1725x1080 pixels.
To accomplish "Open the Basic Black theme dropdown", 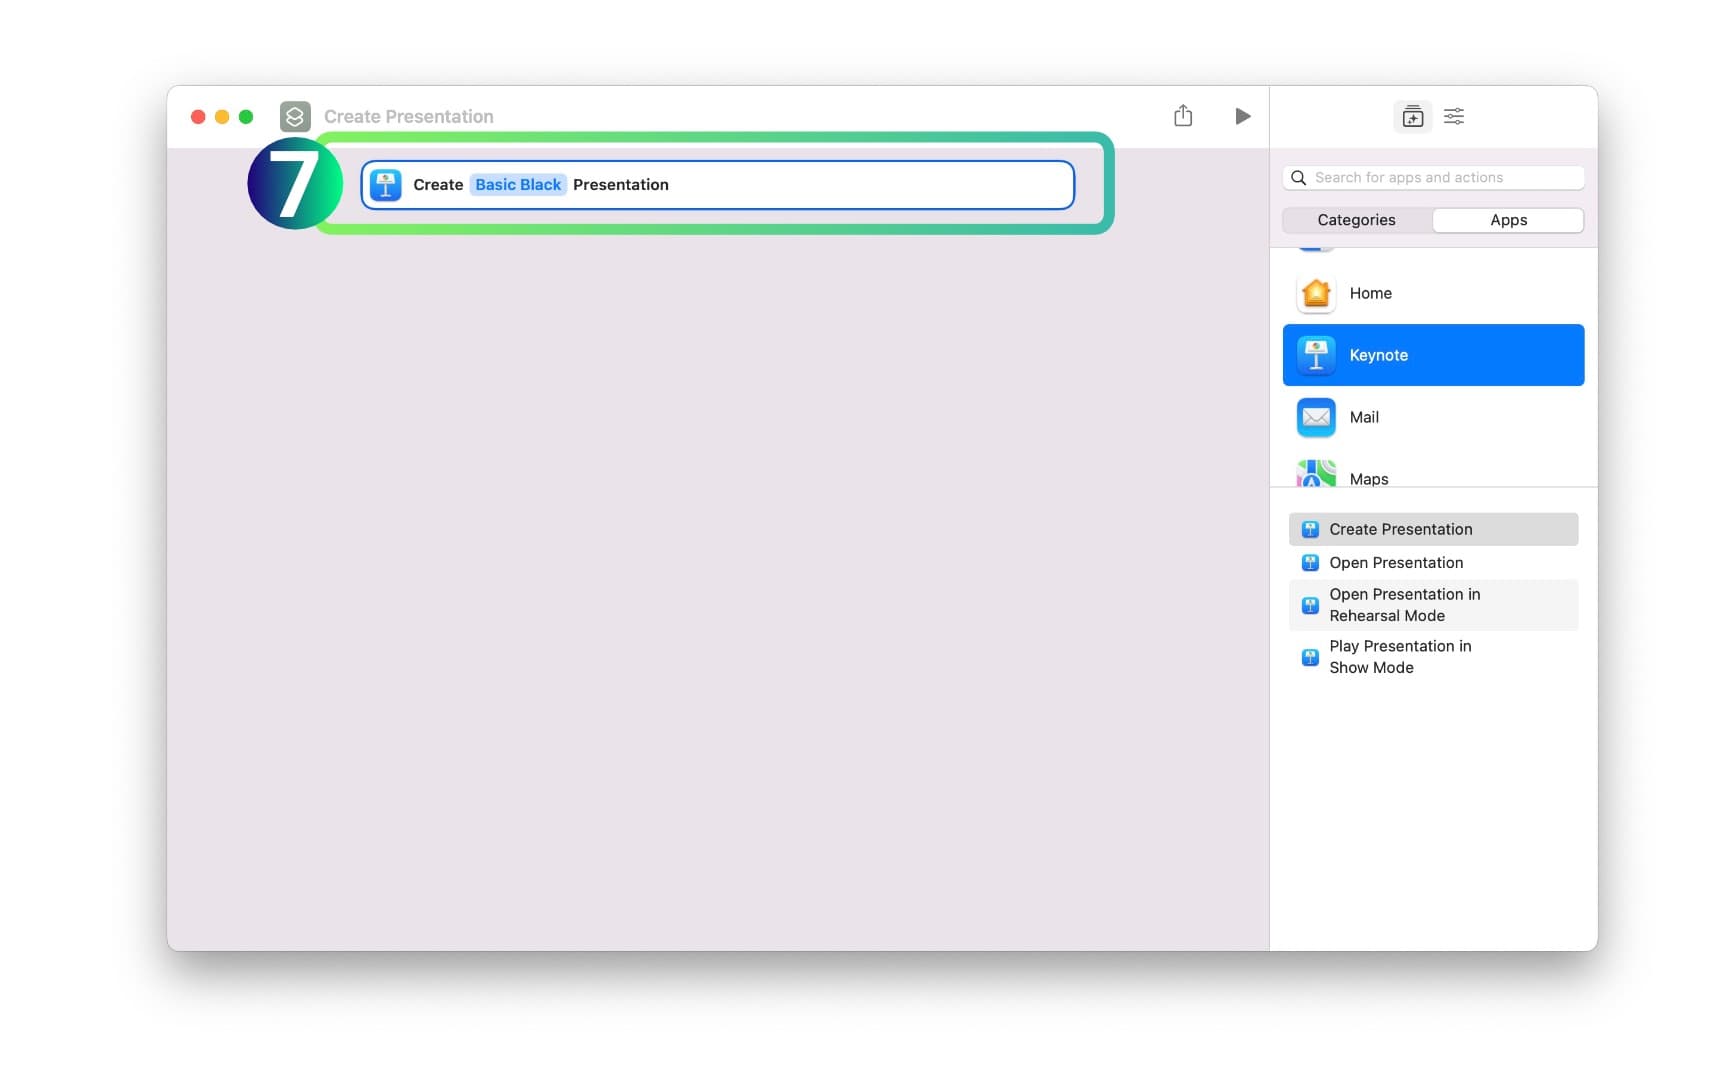I will coord(518,185).
